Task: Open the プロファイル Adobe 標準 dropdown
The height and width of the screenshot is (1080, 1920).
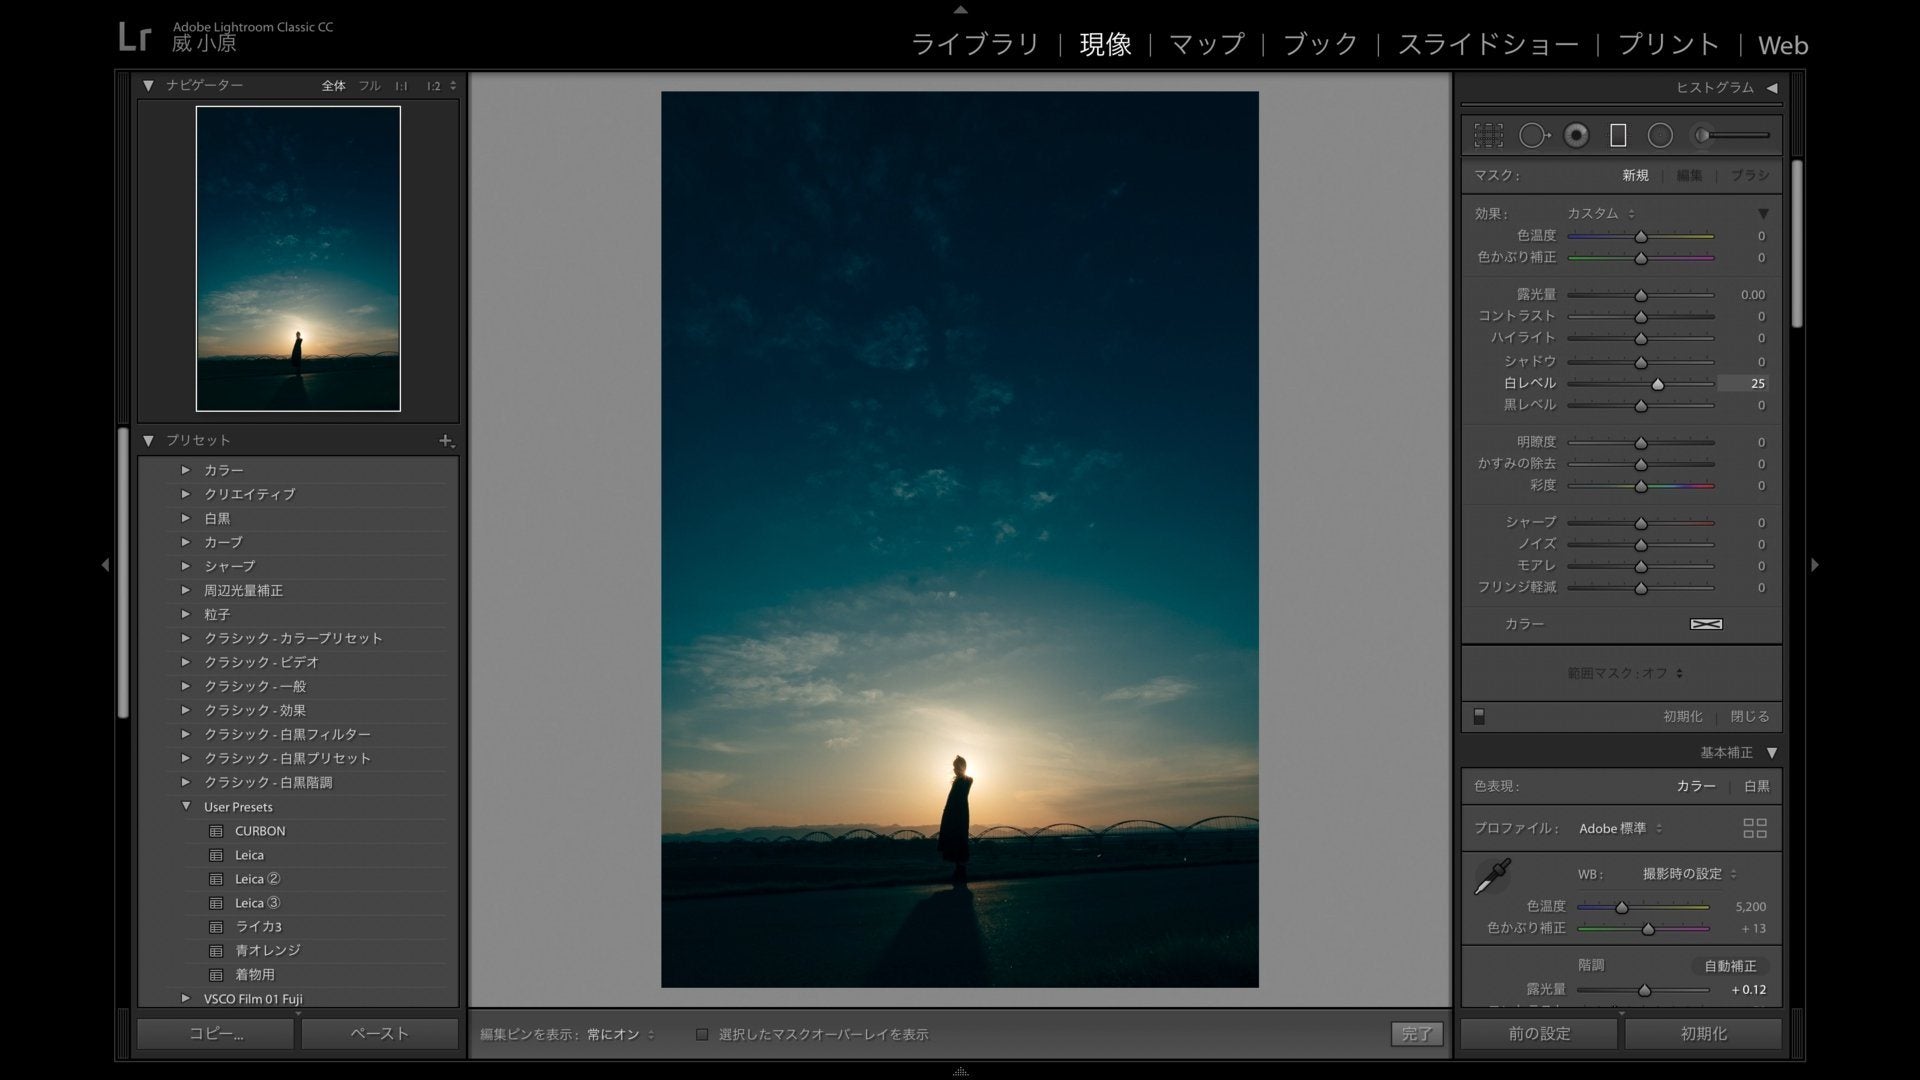Action: click(x=1620, y=828)
